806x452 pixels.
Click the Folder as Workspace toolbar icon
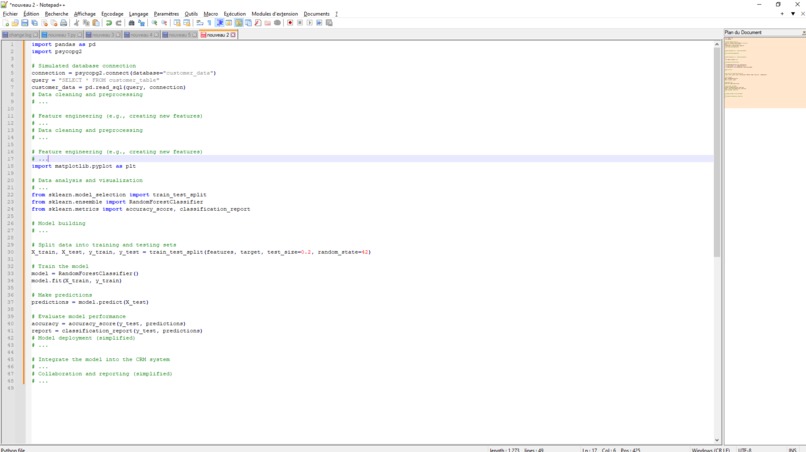pyautogui.click(x=267, y=23)
